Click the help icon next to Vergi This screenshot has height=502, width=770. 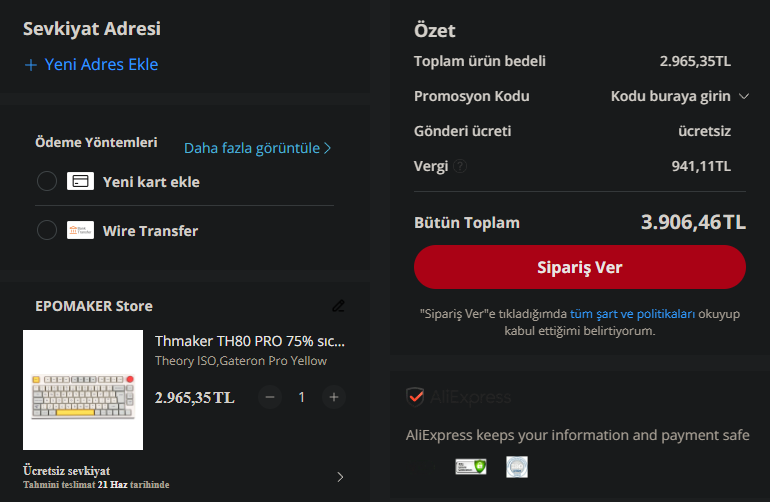coord(460,166)
